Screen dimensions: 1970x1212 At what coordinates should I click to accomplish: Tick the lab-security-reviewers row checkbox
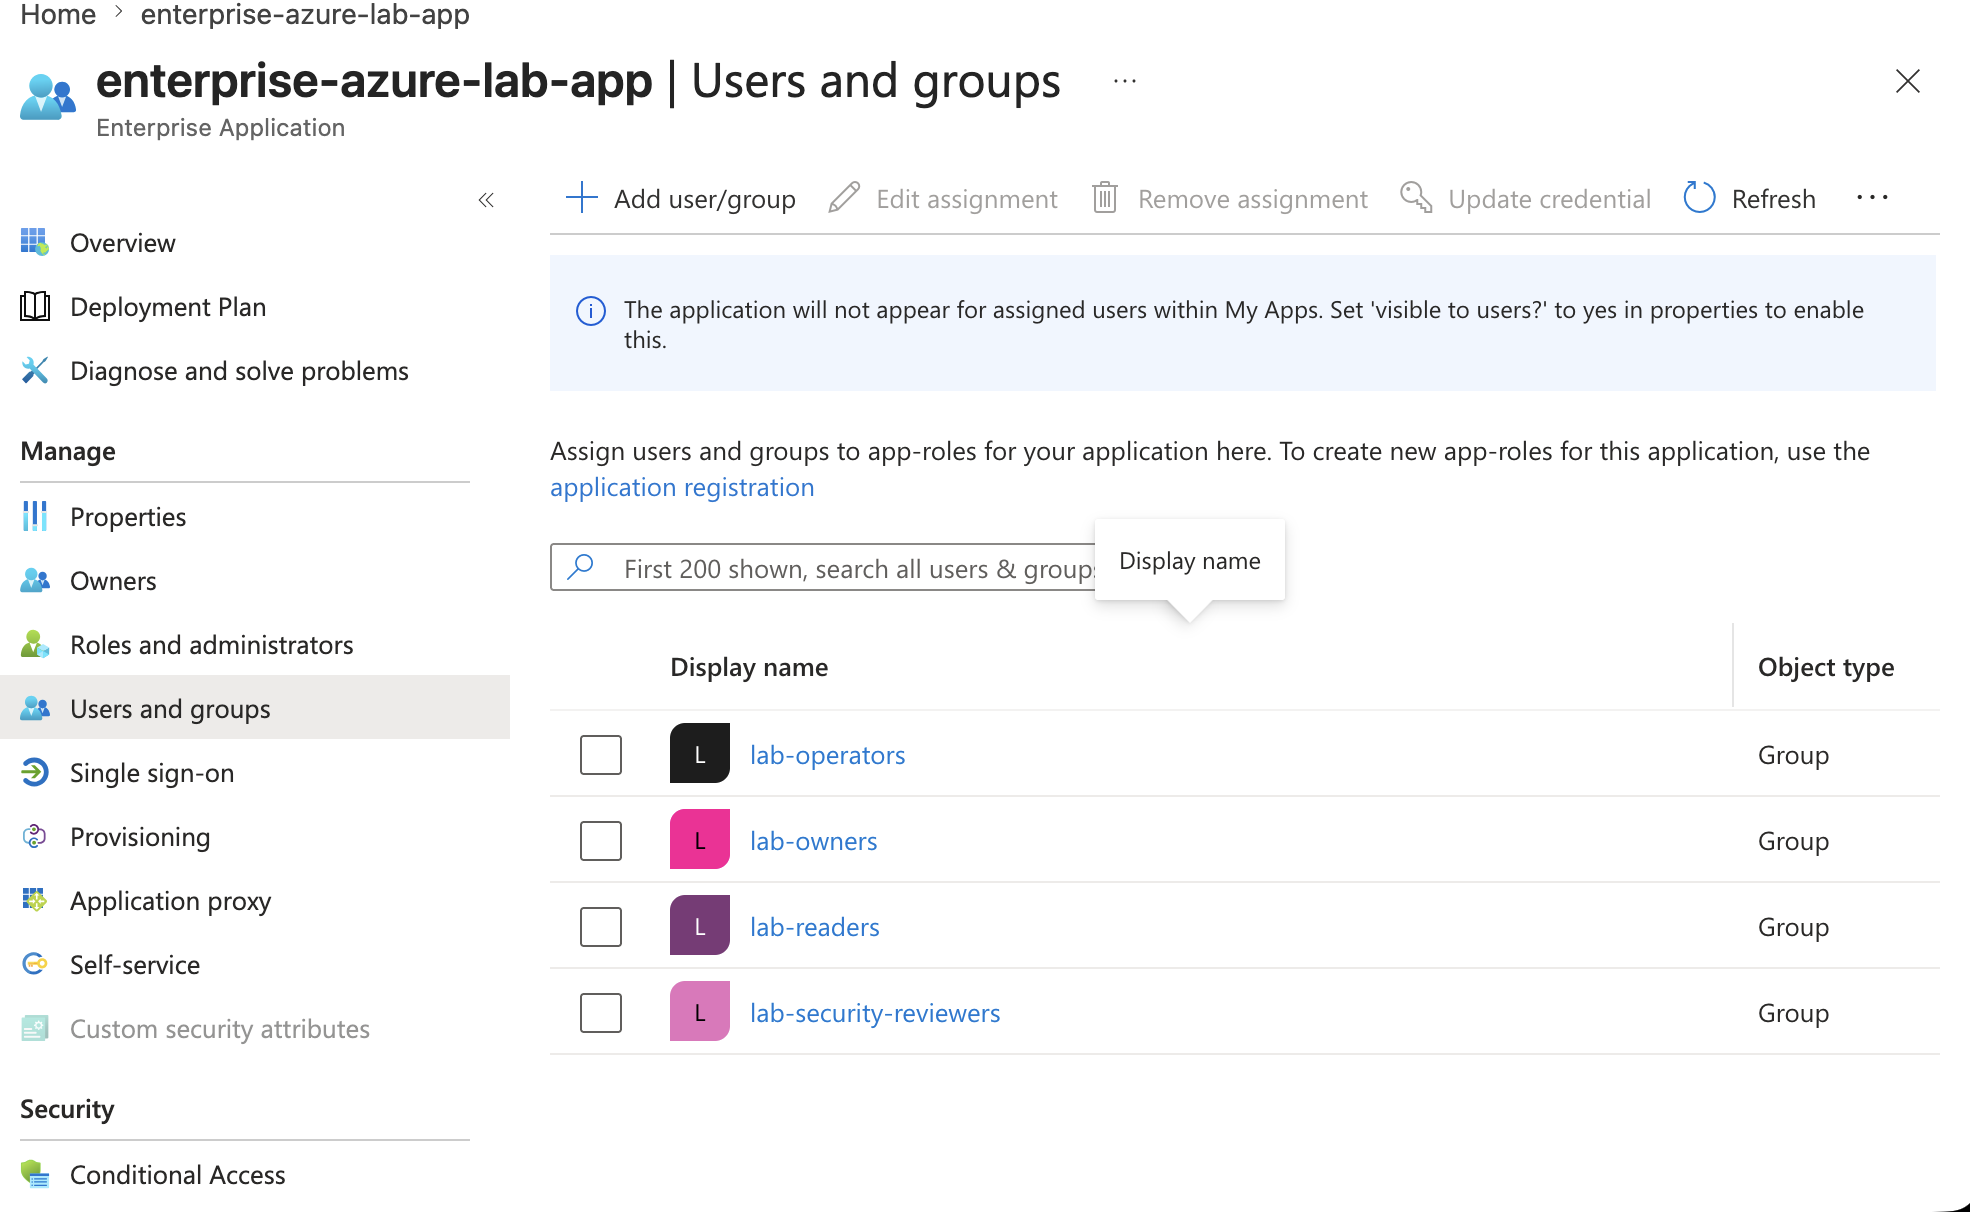click(x=601, y=1013)
